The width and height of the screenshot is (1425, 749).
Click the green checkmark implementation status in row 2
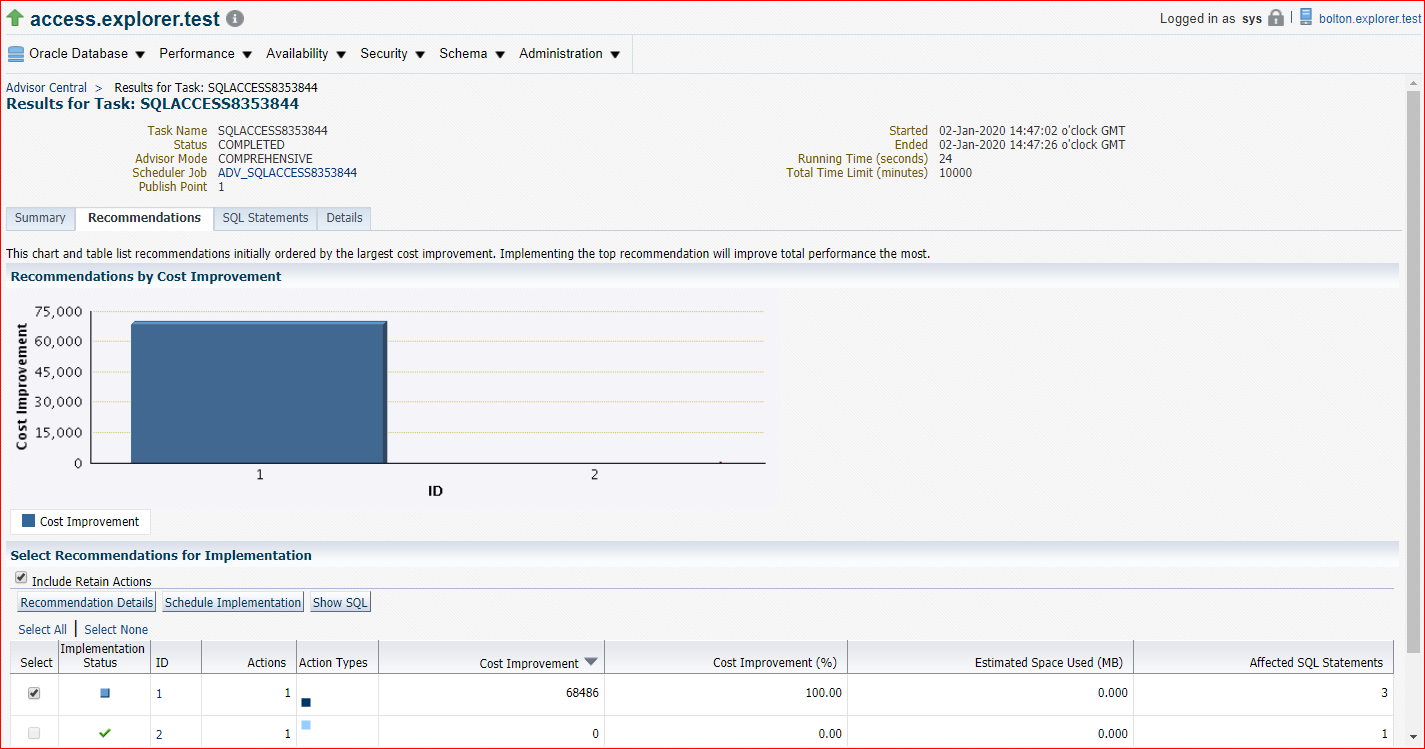105,733
